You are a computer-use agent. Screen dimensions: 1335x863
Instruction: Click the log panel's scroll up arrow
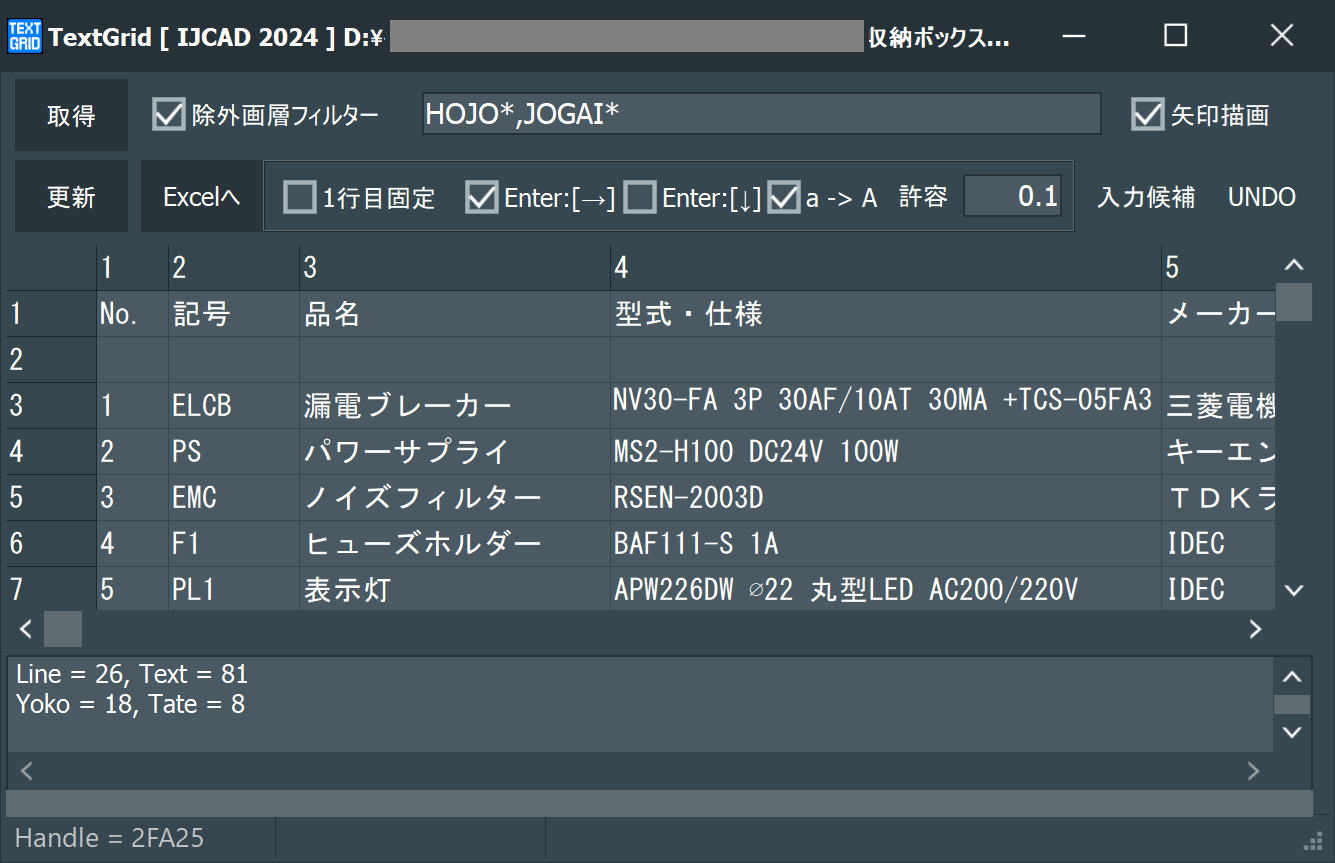(x=1292, y=677)
